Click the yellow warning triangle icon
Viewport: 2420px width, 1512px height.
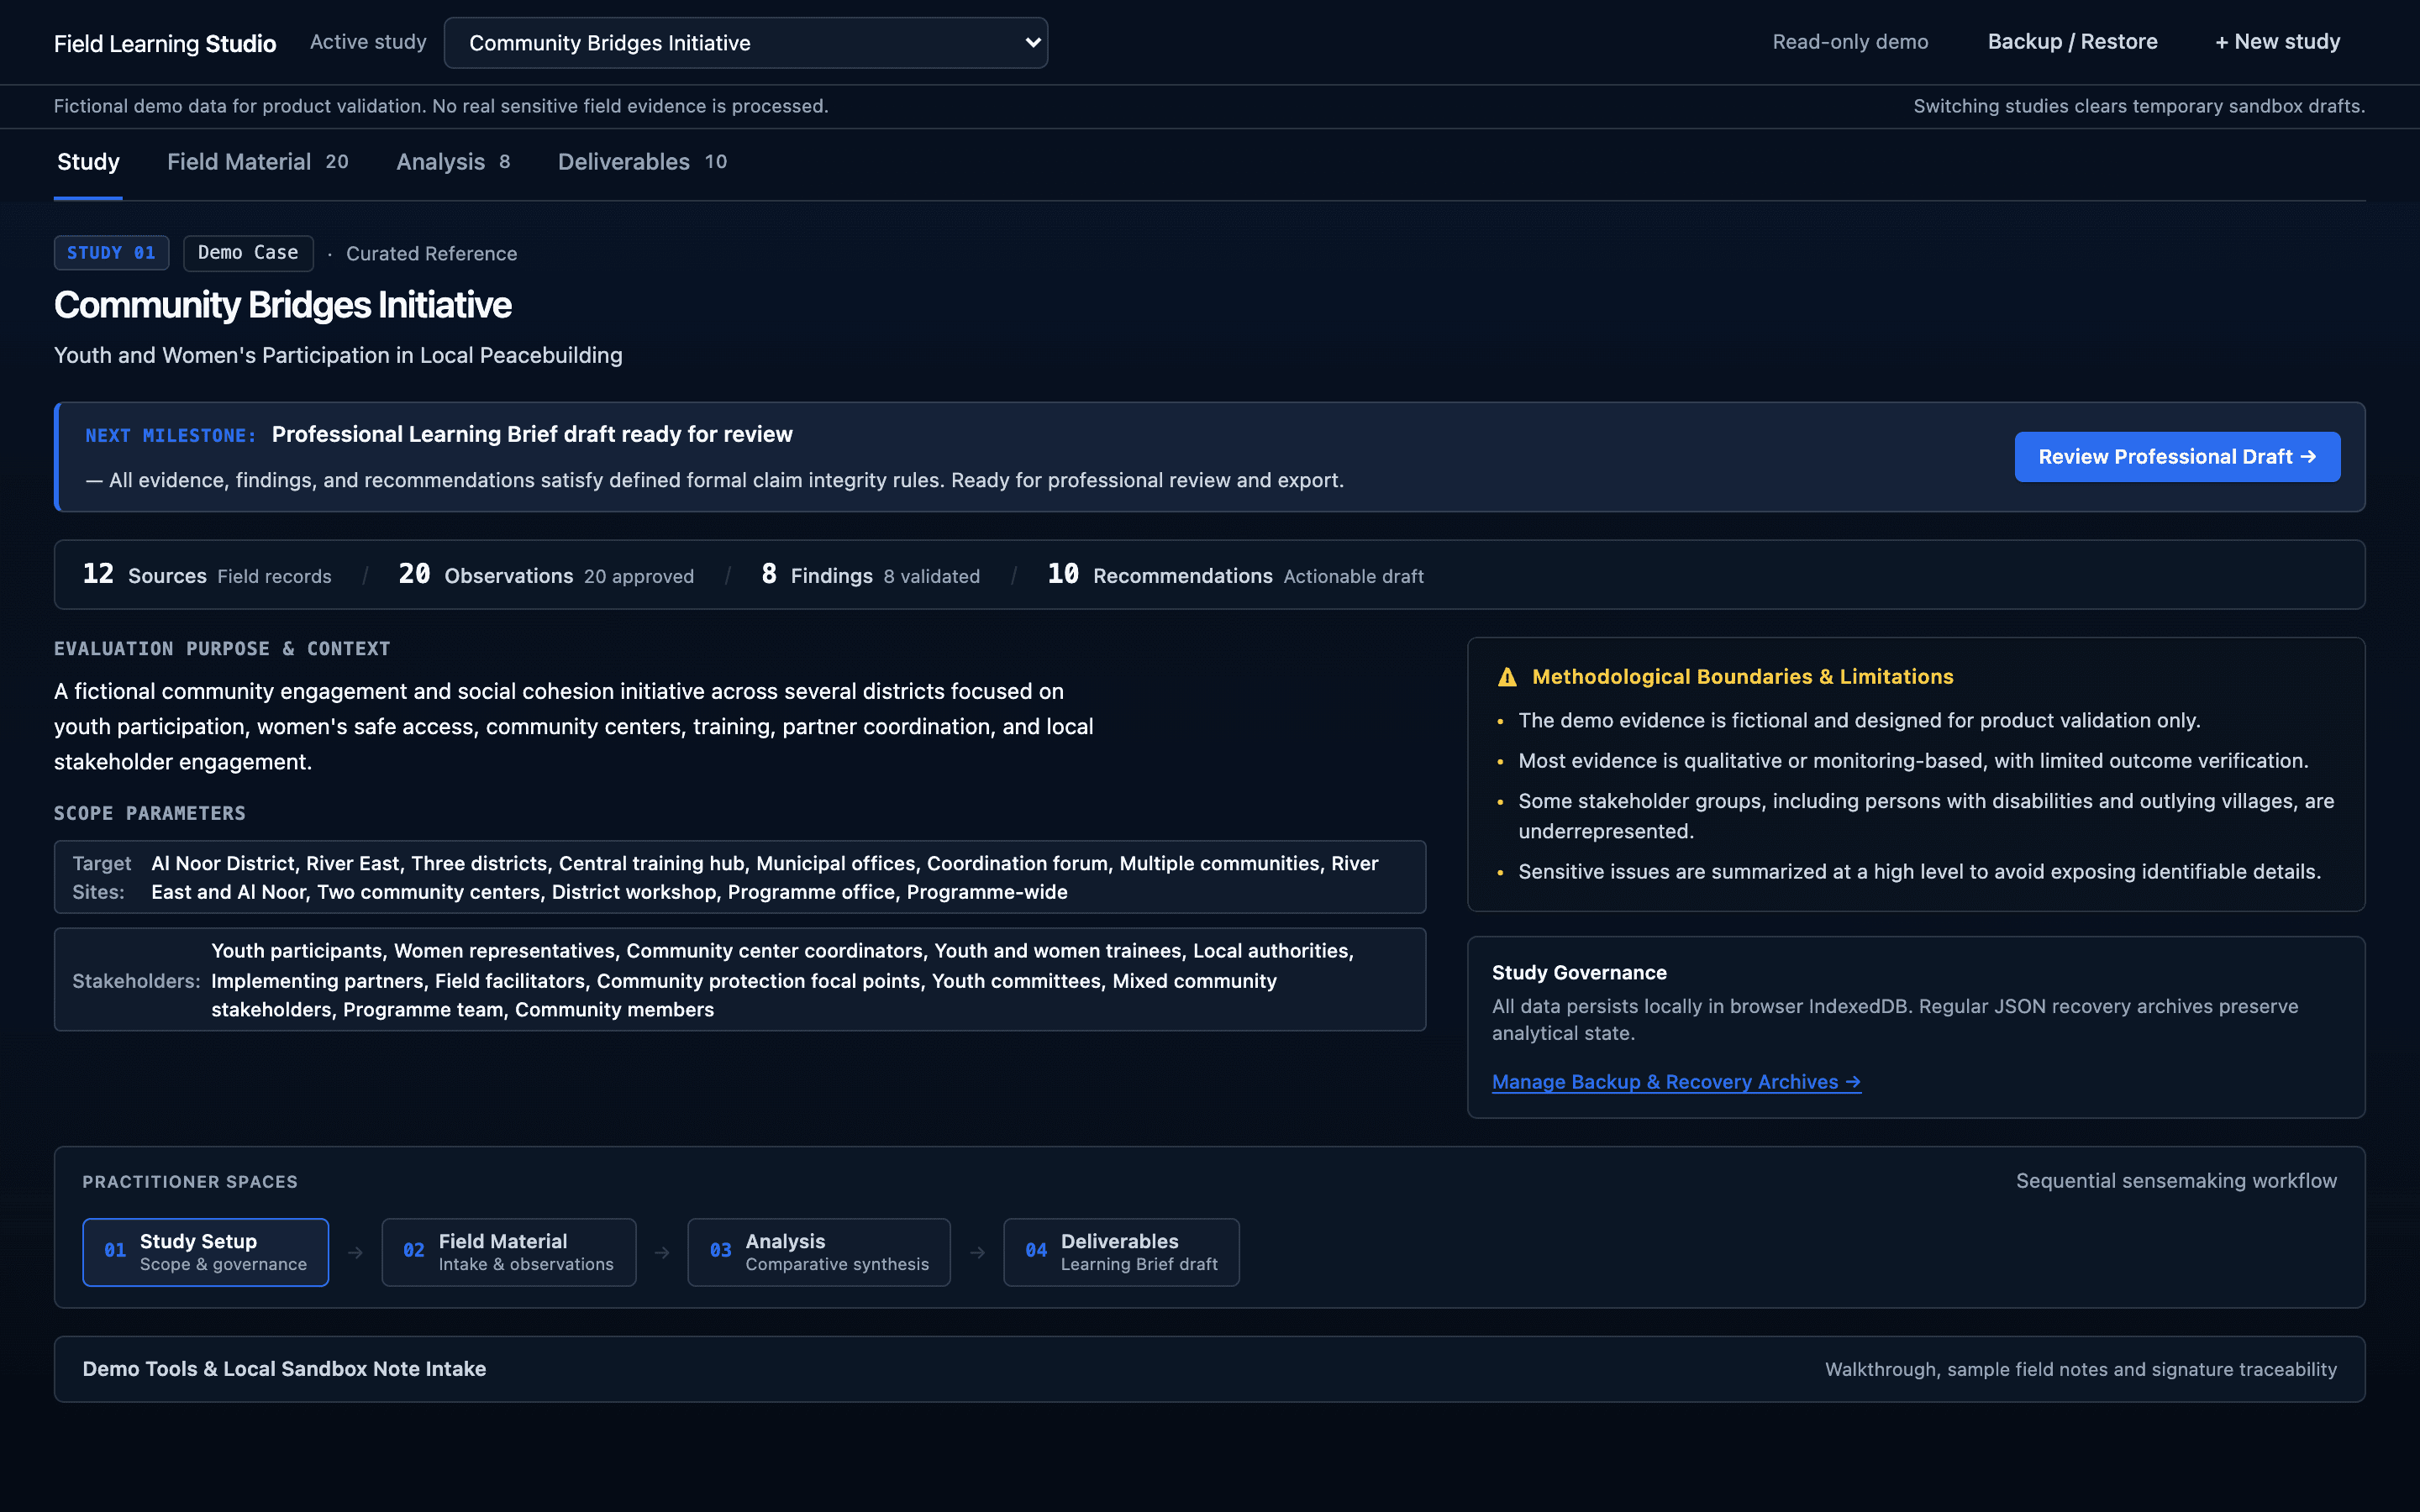1507,677
